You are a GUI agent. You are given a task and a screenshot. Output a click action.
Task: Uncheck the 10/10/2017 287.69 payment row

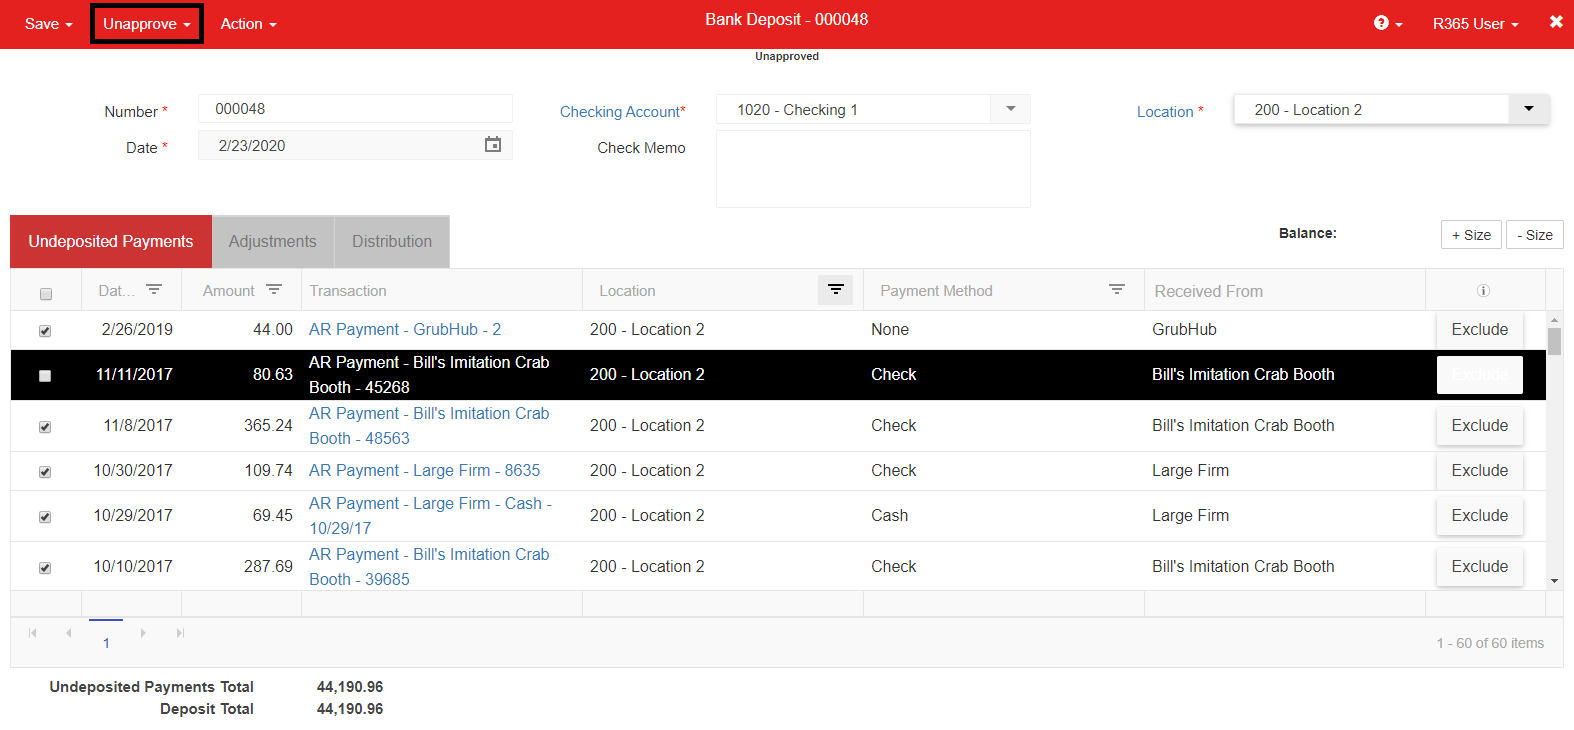(45, 568)
